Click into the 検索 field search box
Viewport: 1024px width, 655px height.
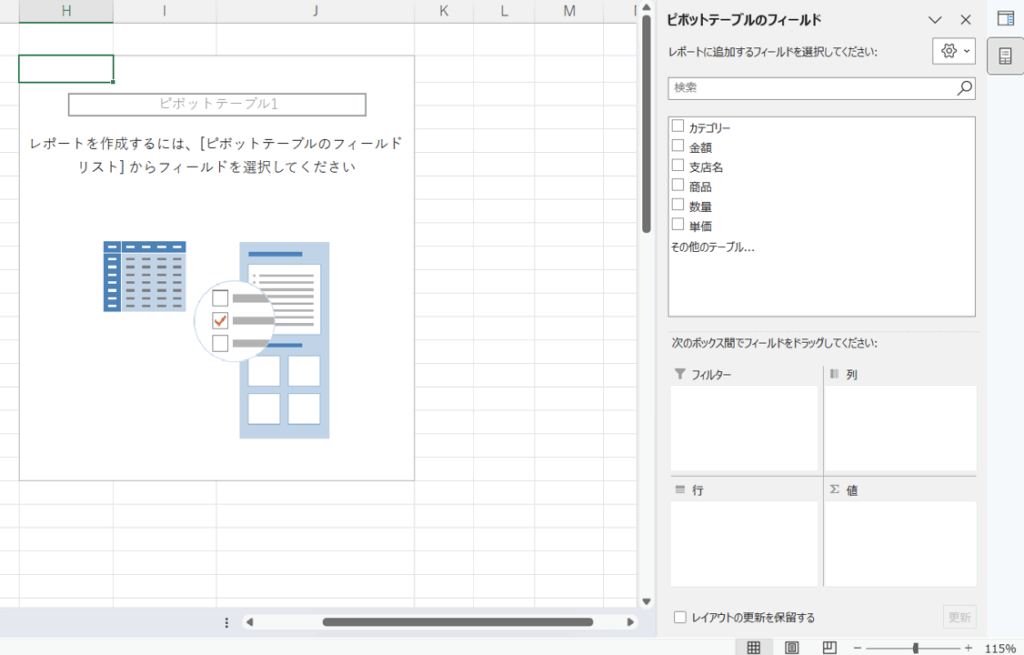click(x=810, y=88)
